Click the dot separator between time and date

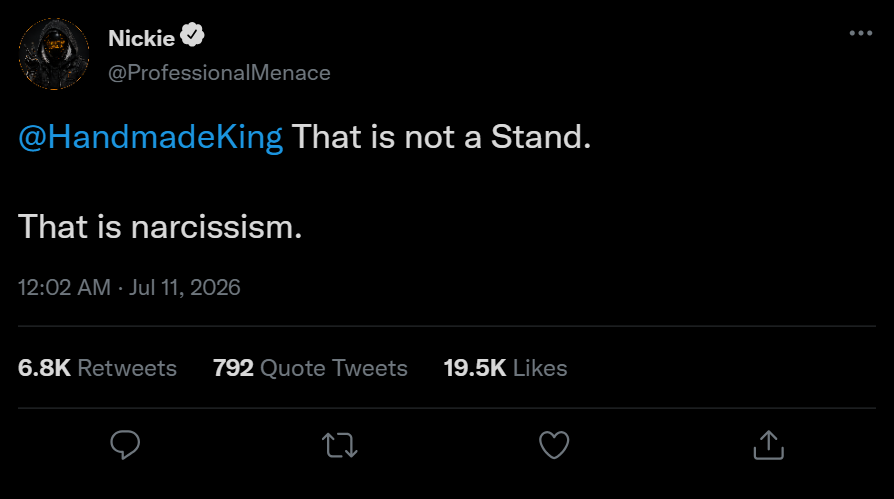coord(120,289)
